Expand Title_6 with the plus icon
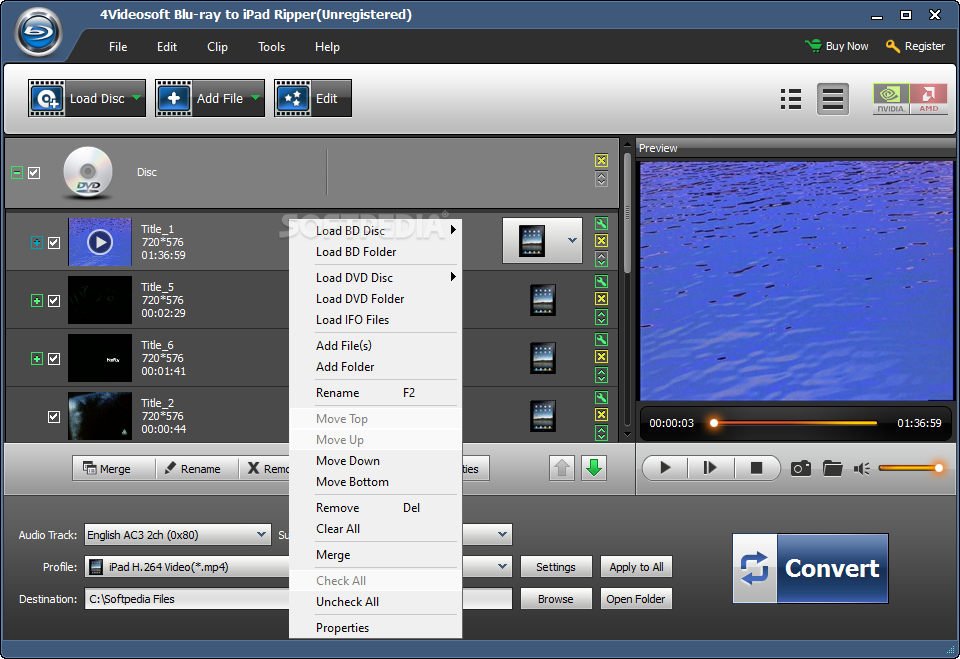 click(37, 358)
